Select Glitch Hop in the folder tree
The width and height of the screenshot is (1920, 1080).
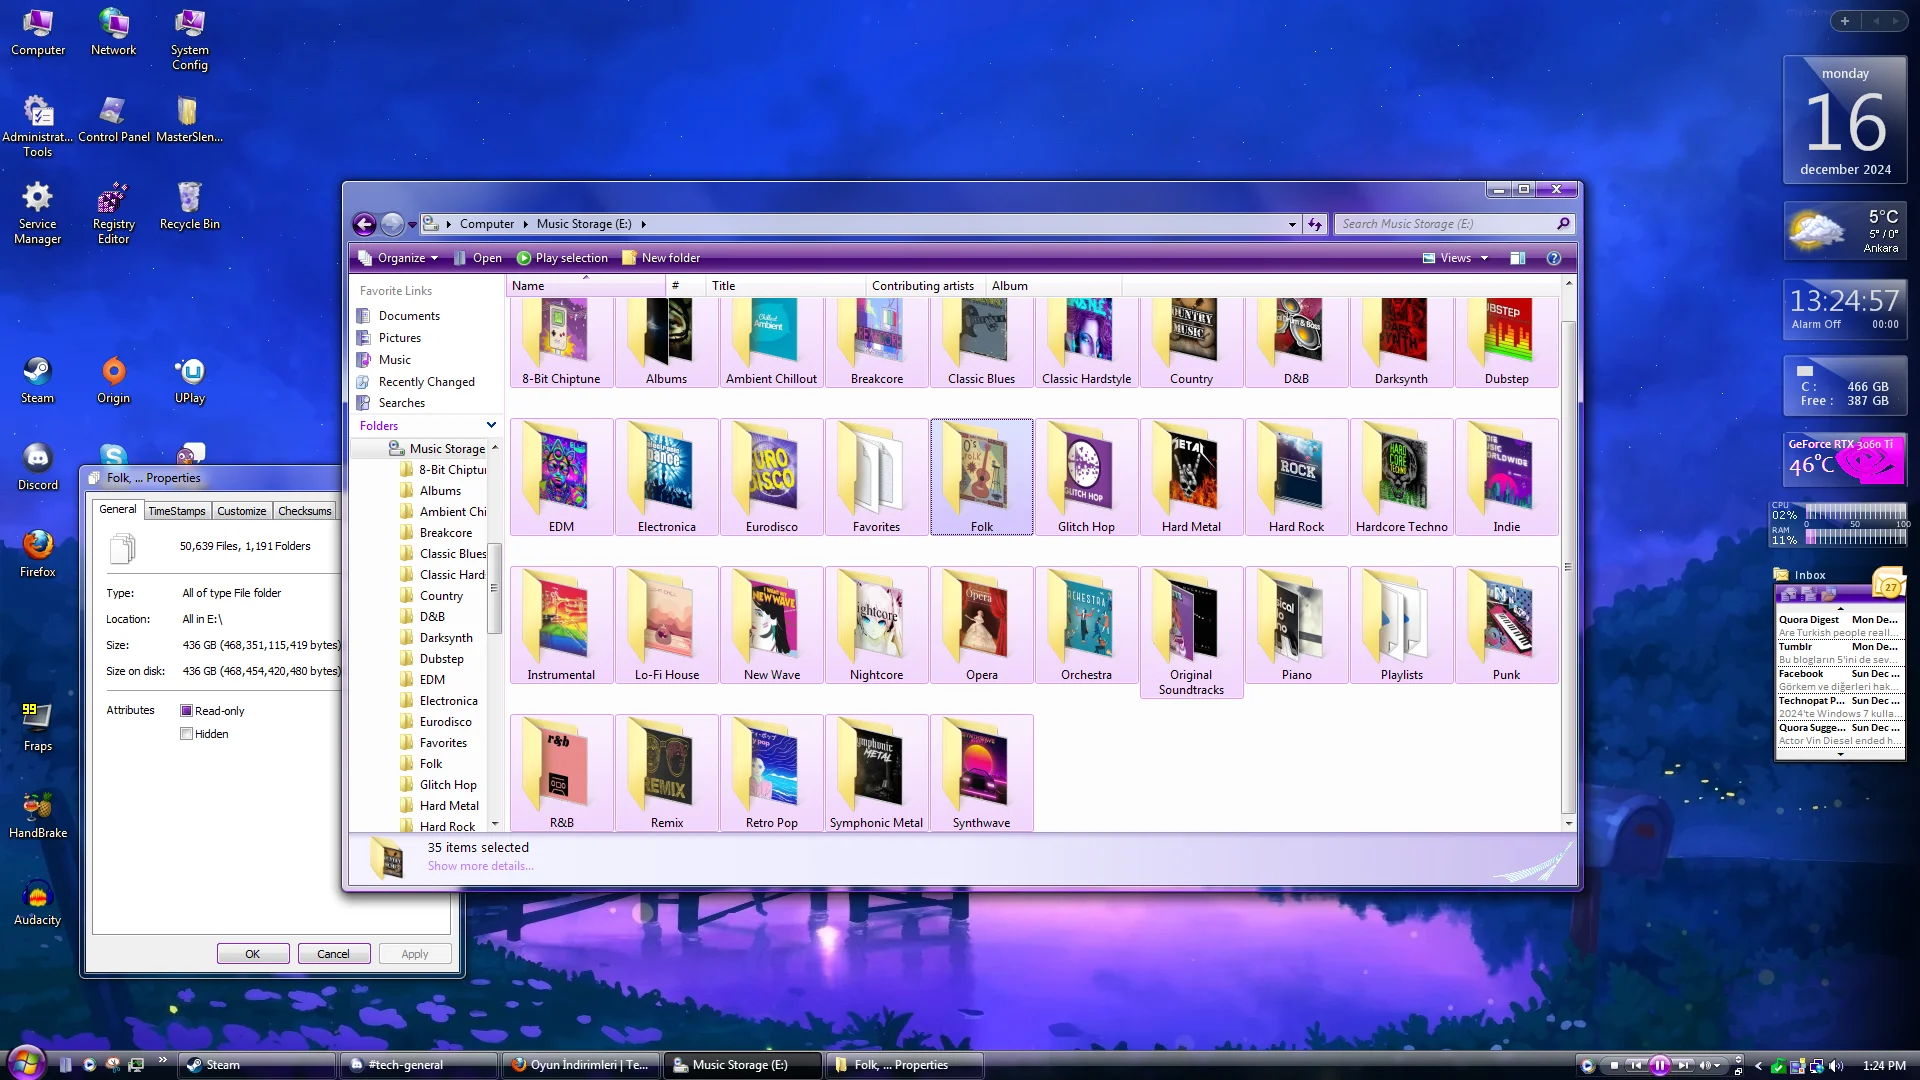[448, 785]
